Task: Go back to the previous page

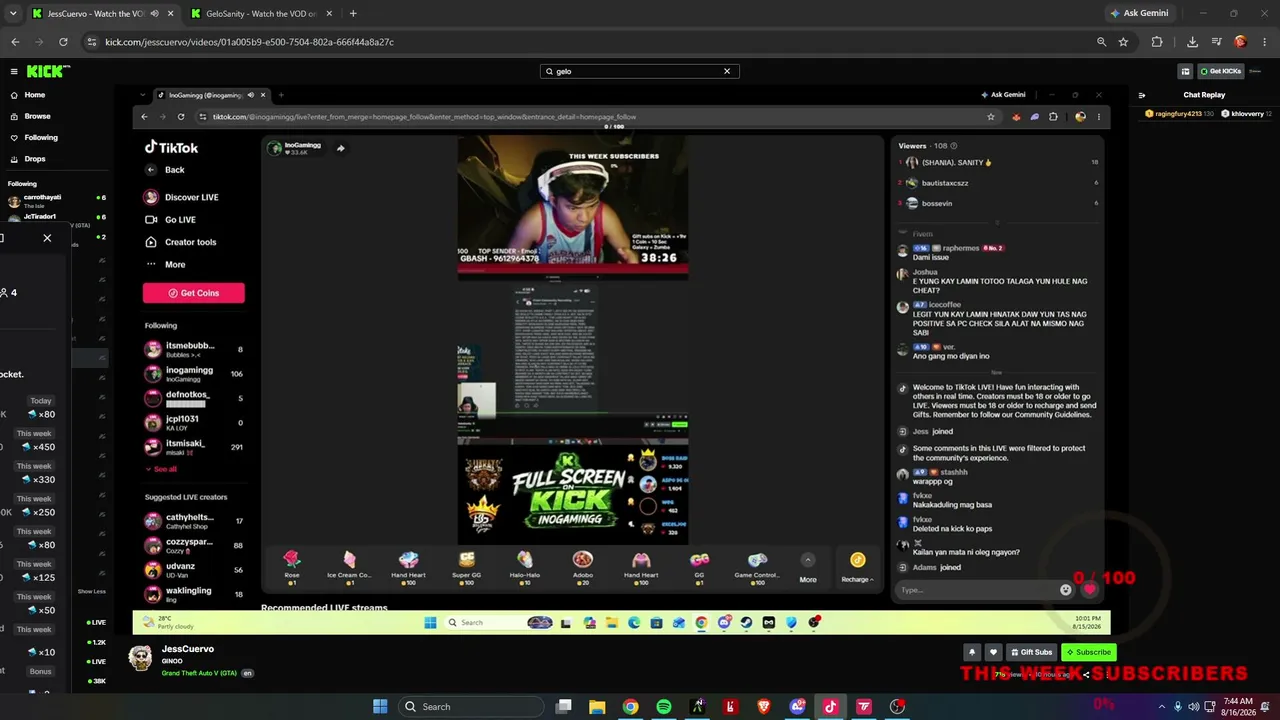Action: tap(15, 42)
